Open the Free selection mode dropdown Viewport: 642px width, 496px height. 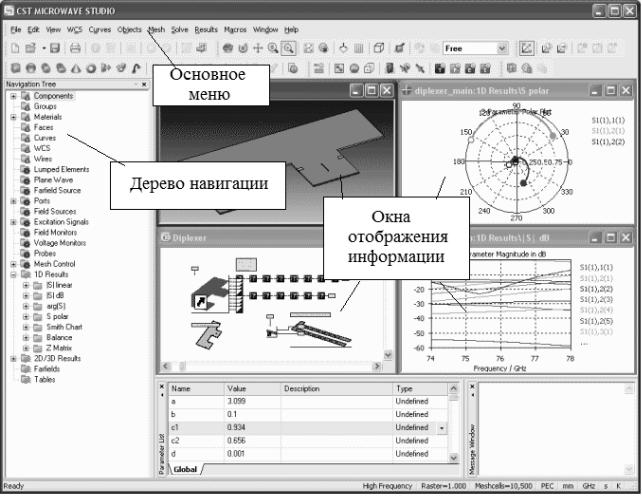[x=502, y=48]
